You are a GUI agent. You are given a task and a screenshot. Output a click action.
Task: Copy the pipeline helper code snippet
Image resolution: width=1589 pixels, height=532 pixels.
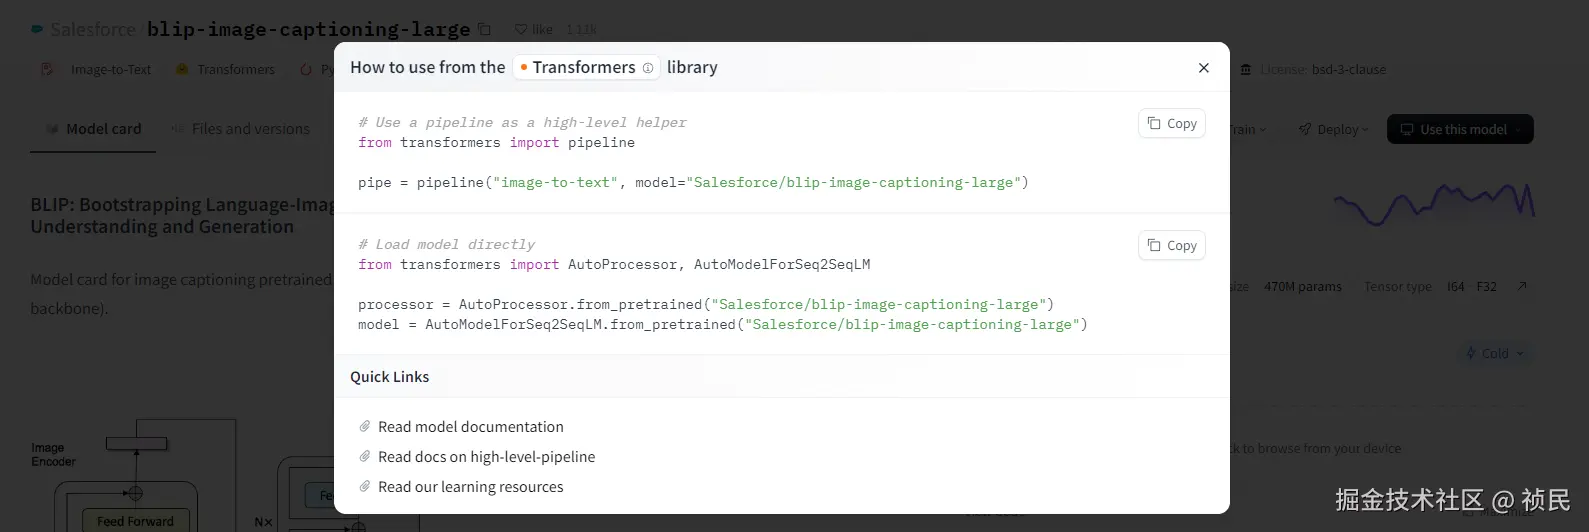[x=1172, y=123]
